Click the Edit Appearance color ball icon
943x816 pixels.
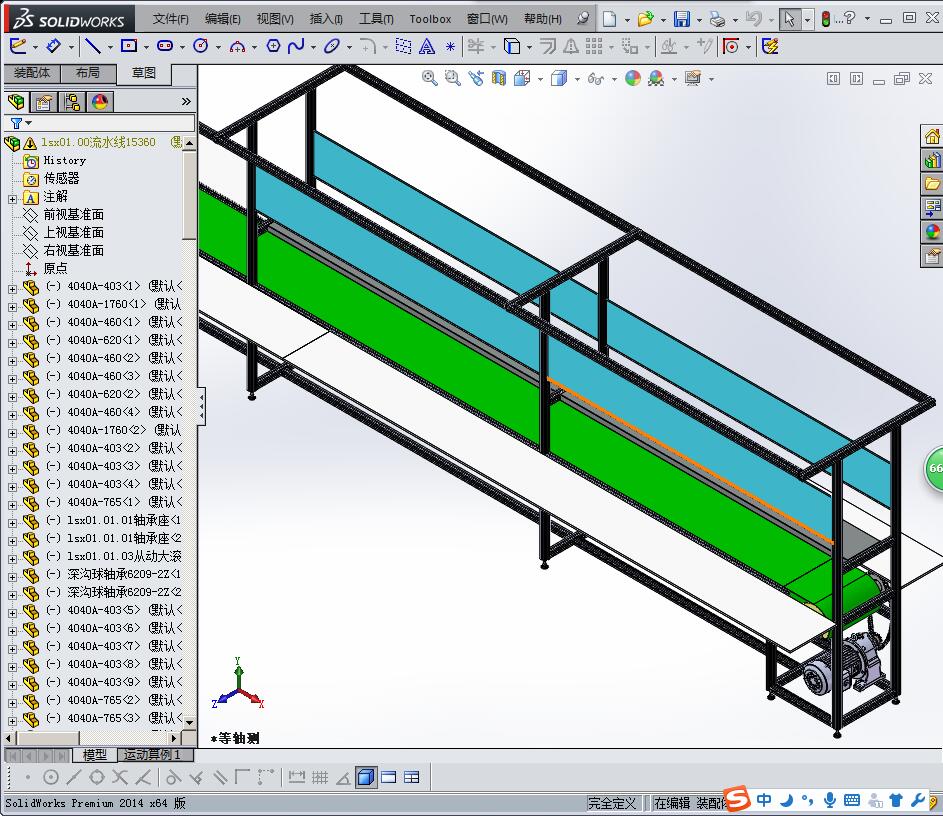(633, 78)
